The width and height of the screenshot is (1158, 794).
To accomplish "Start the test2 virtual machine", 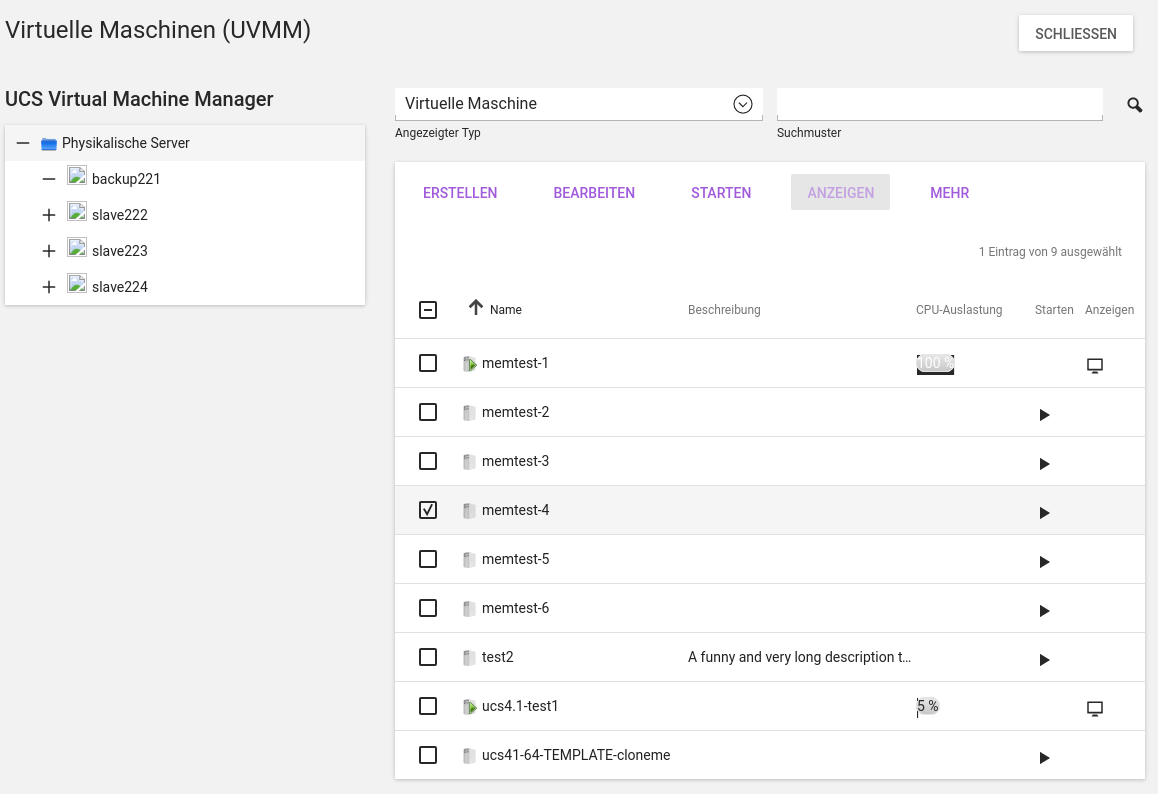I will pyautogui.click(x=1044, y=659).
